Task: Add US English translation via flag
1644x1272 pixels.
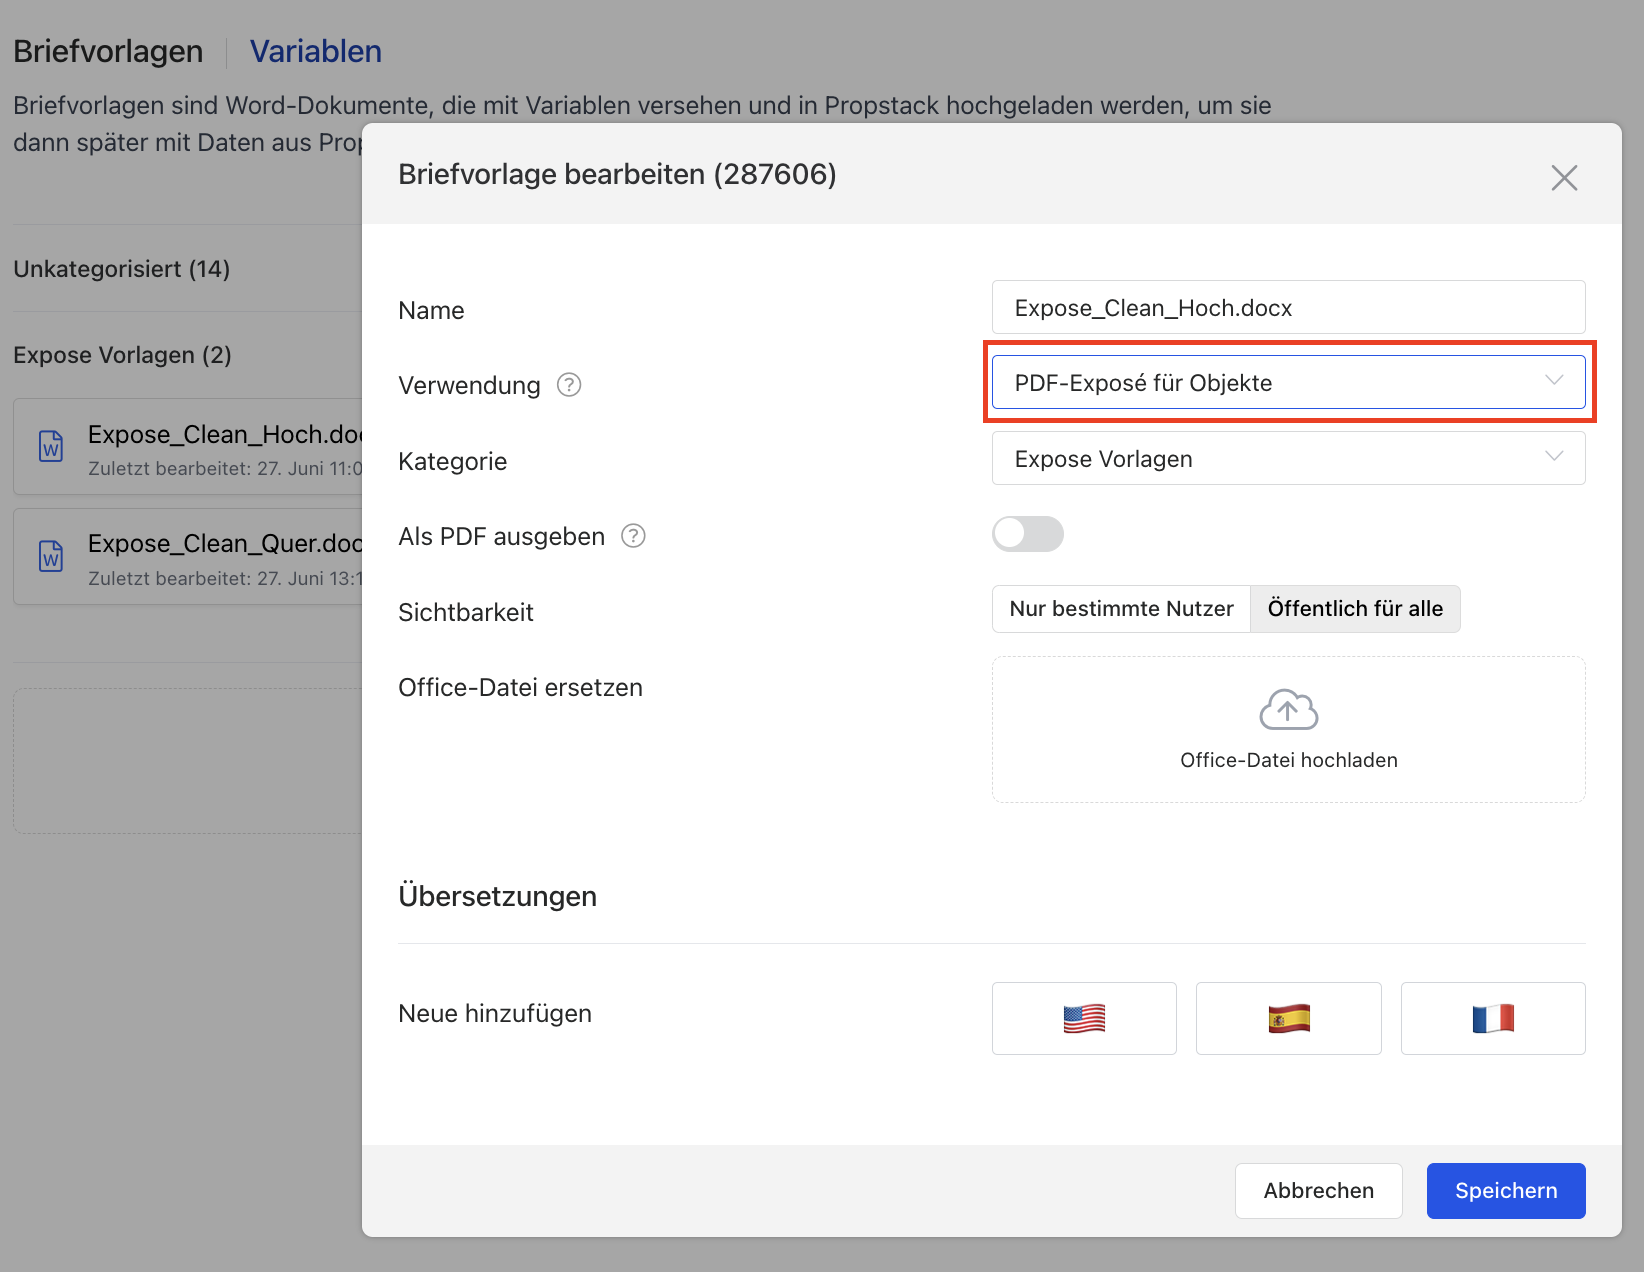Action: click(1084, 1018)
